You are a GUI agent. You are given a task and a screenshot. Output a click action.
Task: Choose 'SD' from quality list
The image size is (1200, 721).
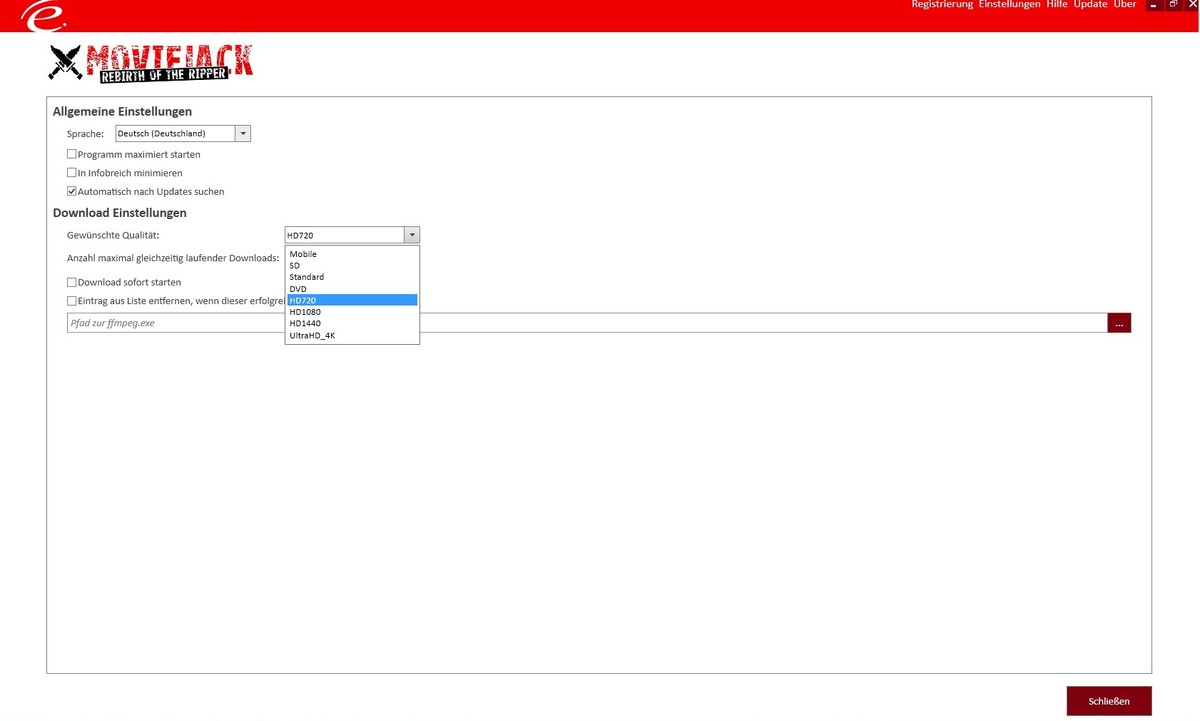tap(352, 266)
